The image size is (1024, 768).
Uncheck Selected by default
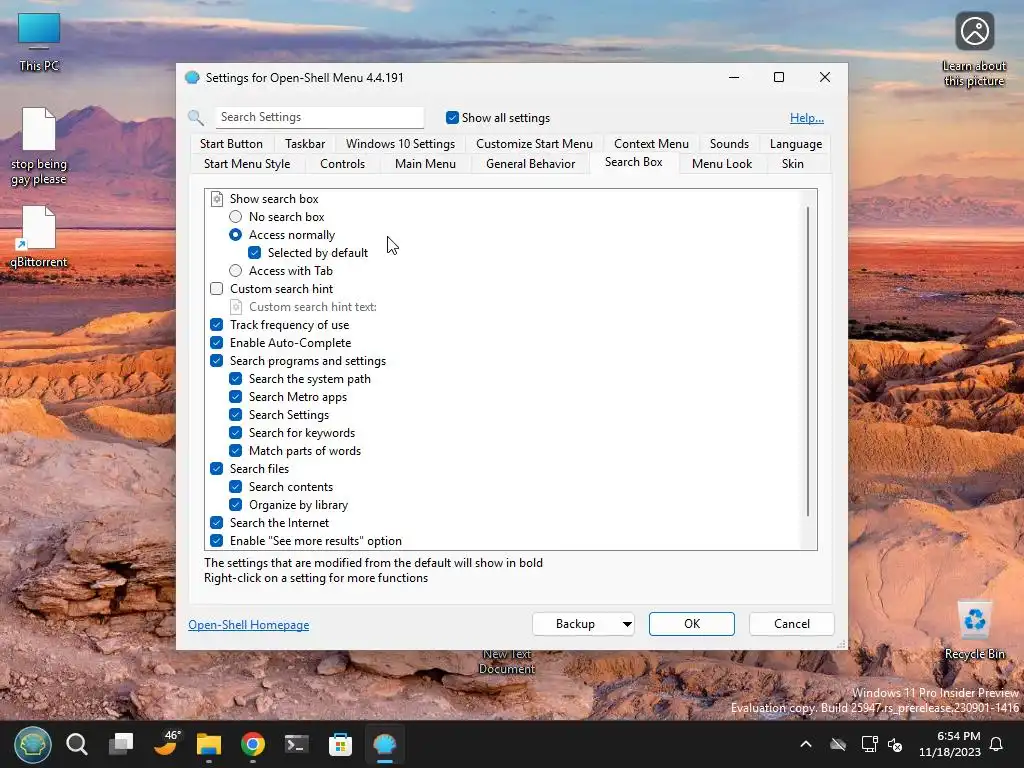255,253
